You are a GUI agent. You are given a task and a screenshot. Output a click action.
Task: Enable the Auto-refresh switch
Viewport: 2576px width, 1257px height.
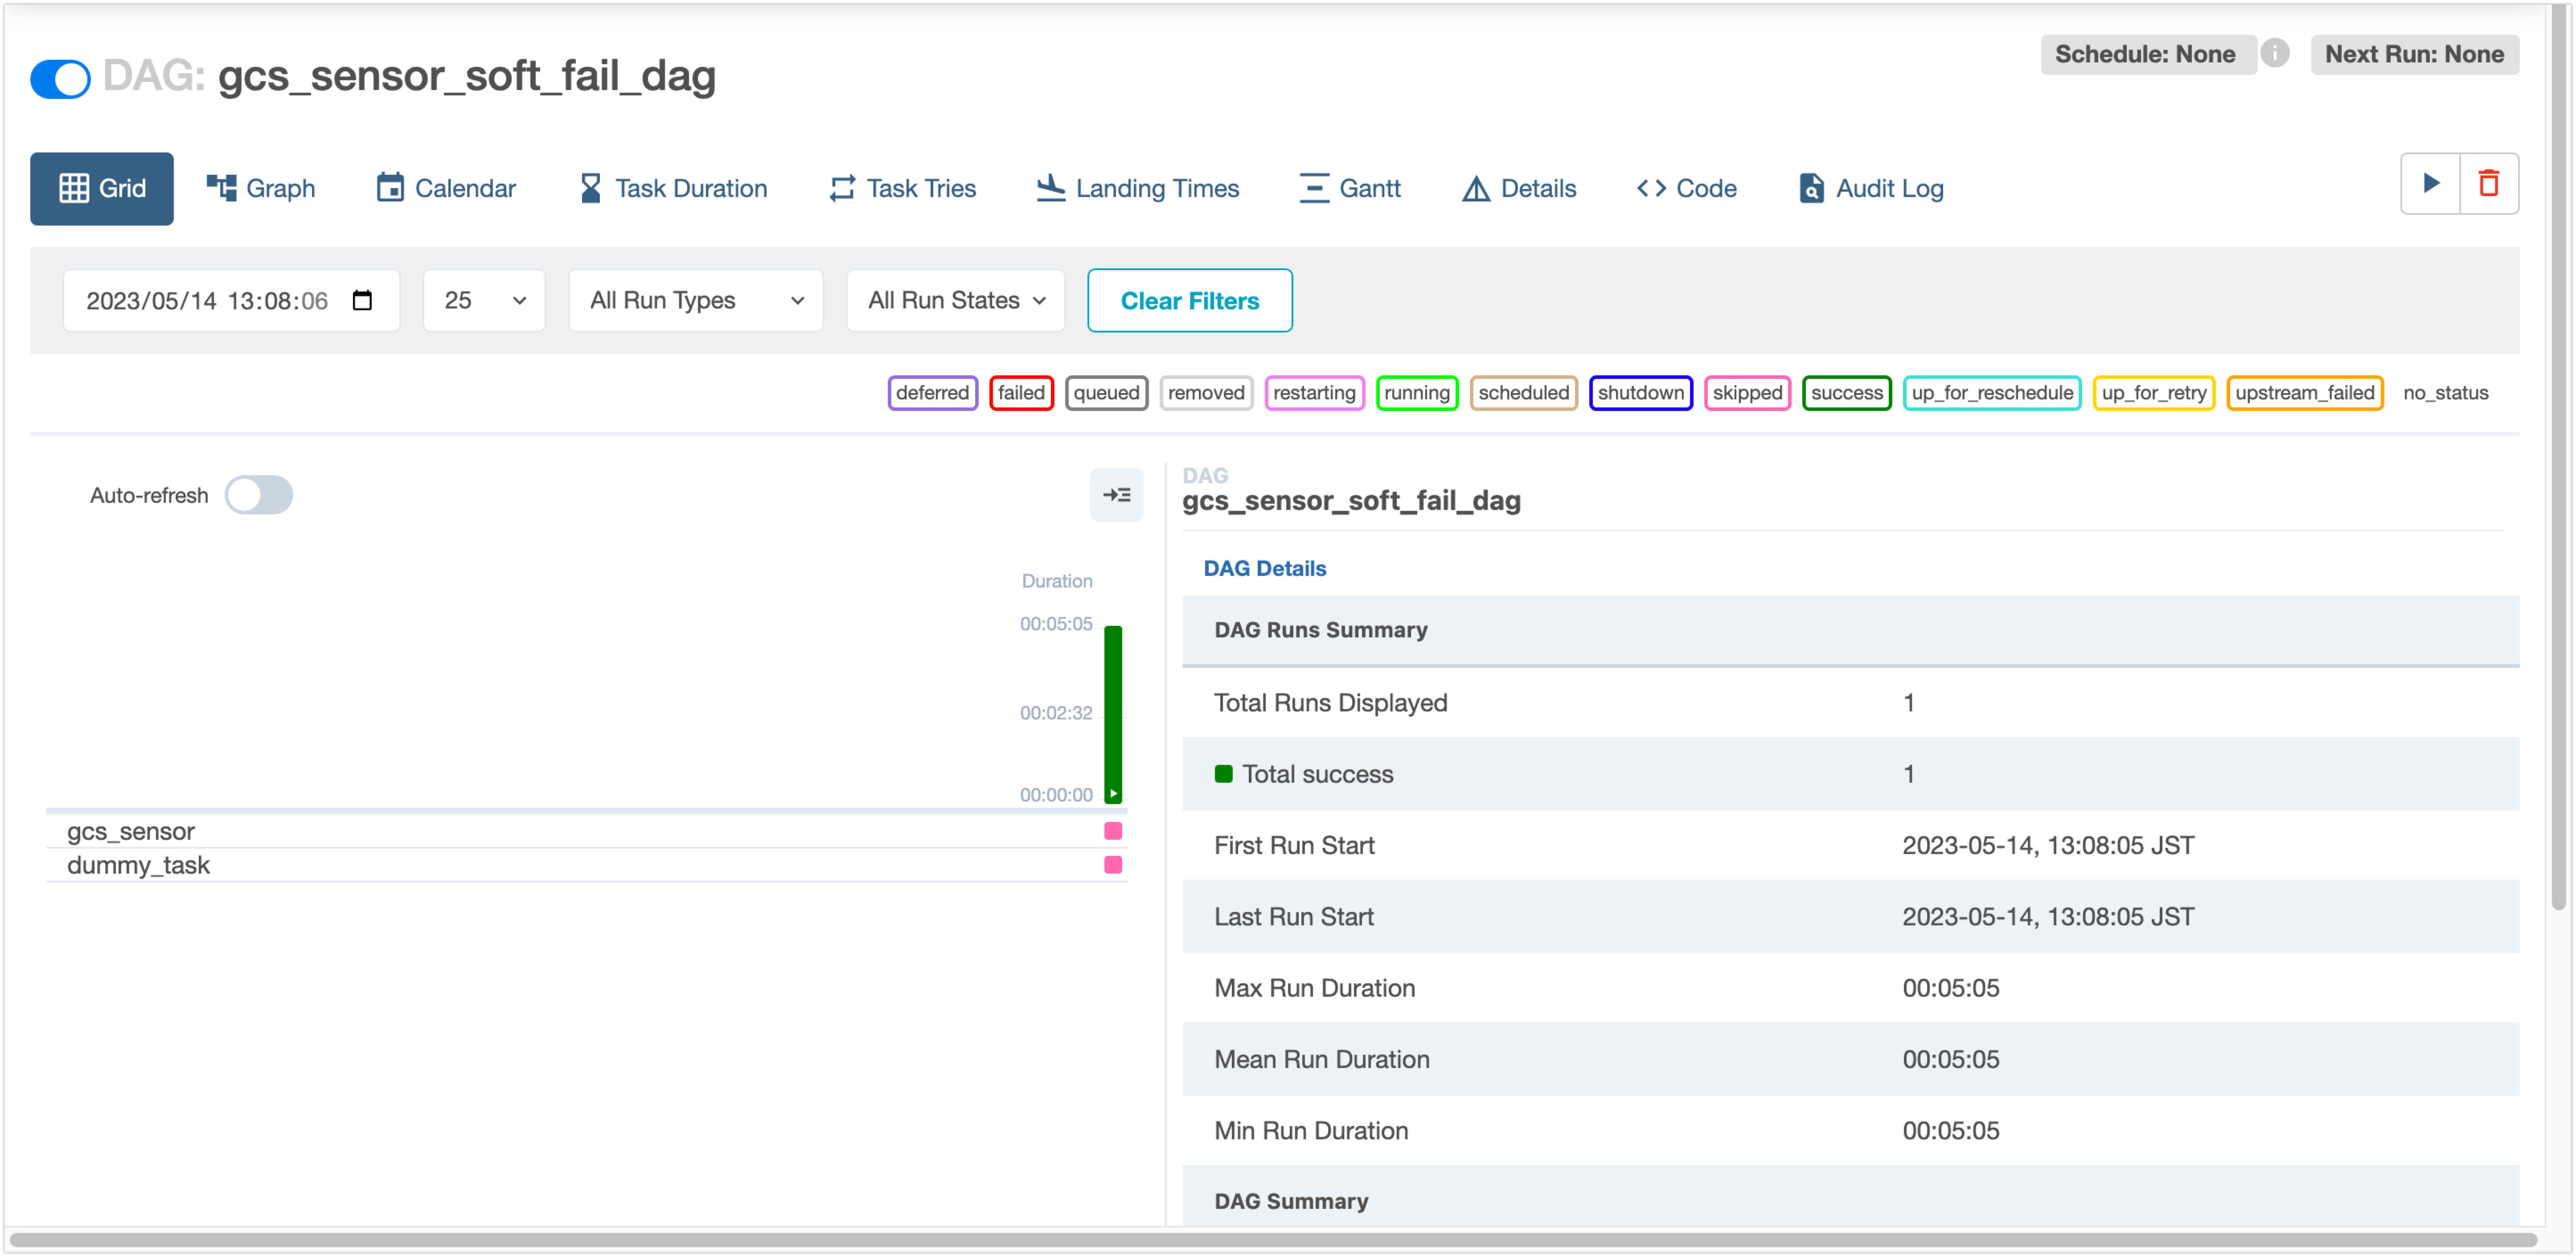[258, 495]
